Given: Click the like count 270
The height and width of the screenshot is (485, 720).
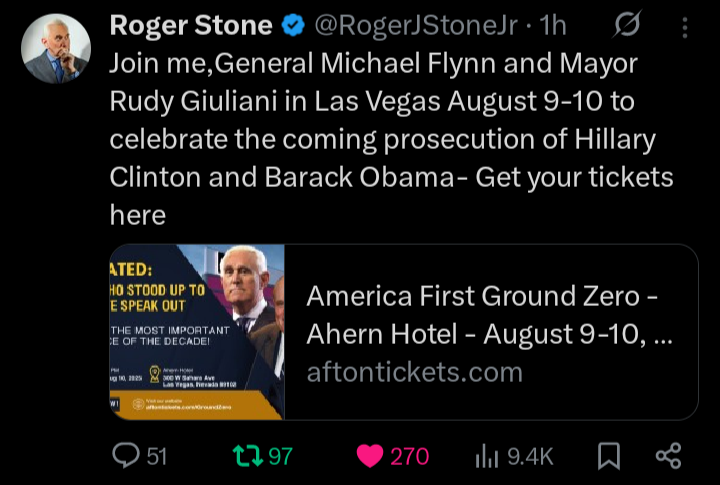Looking at the screenshot, I should [x=409, y=456].
